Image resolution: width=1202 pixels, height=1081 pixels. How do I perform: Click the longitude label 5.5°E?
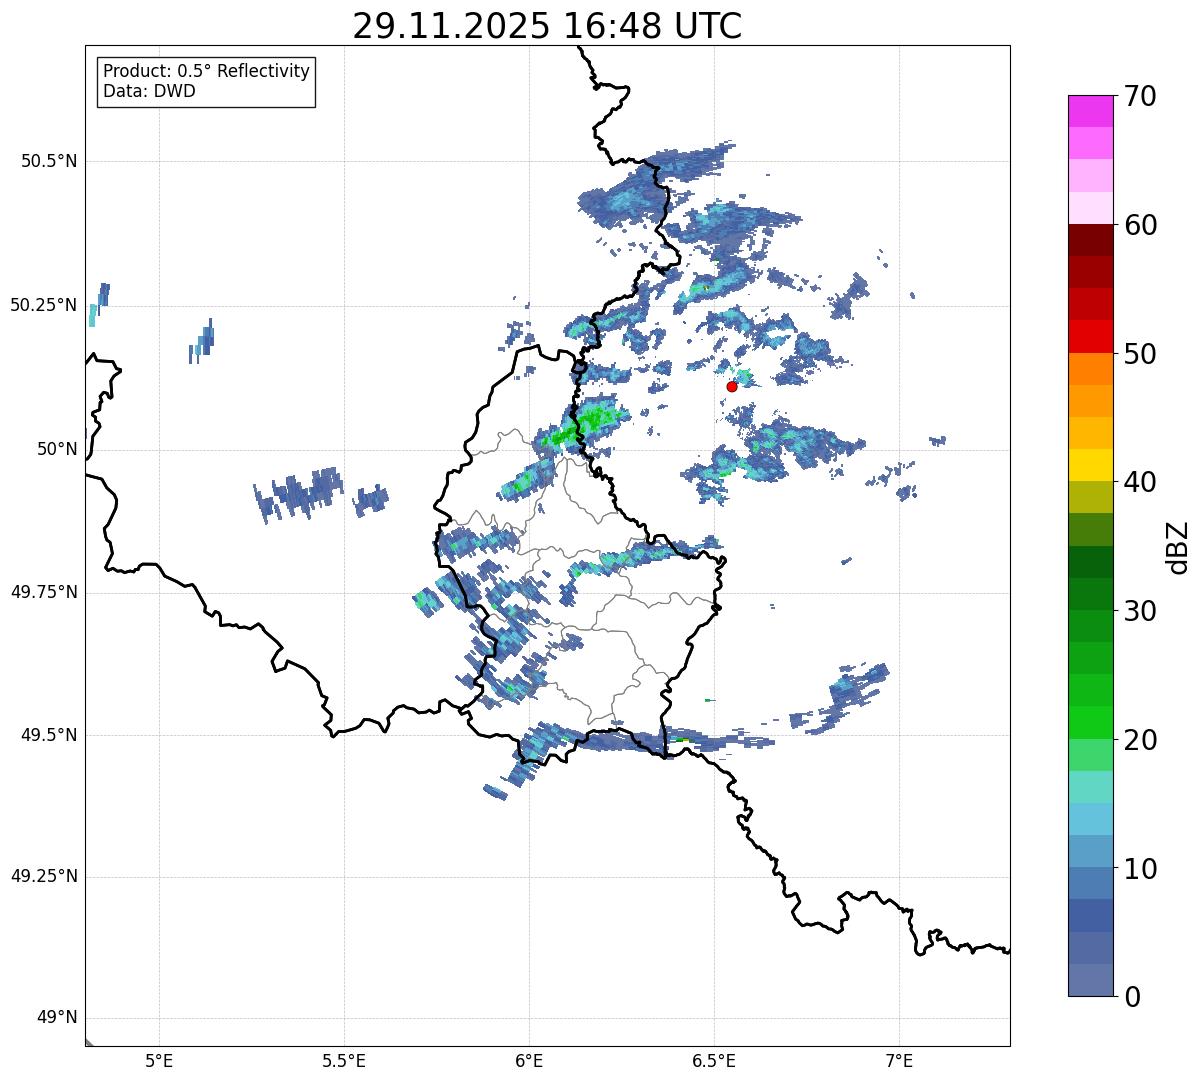coord(344,1060)
